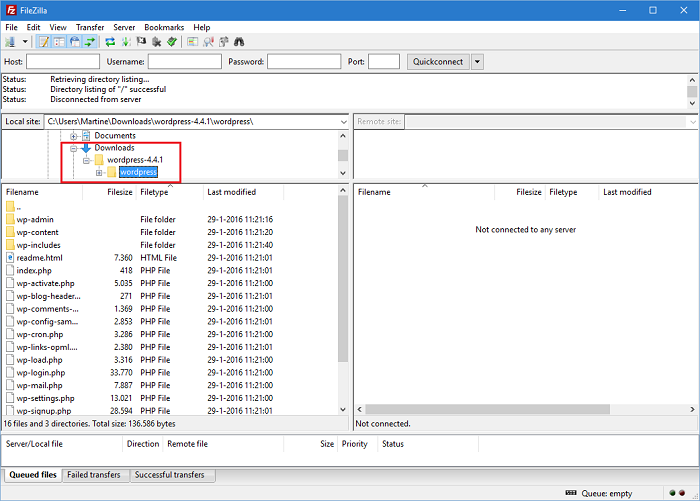Open the View menu
700x501 pixels.
(x=58, y=27)
